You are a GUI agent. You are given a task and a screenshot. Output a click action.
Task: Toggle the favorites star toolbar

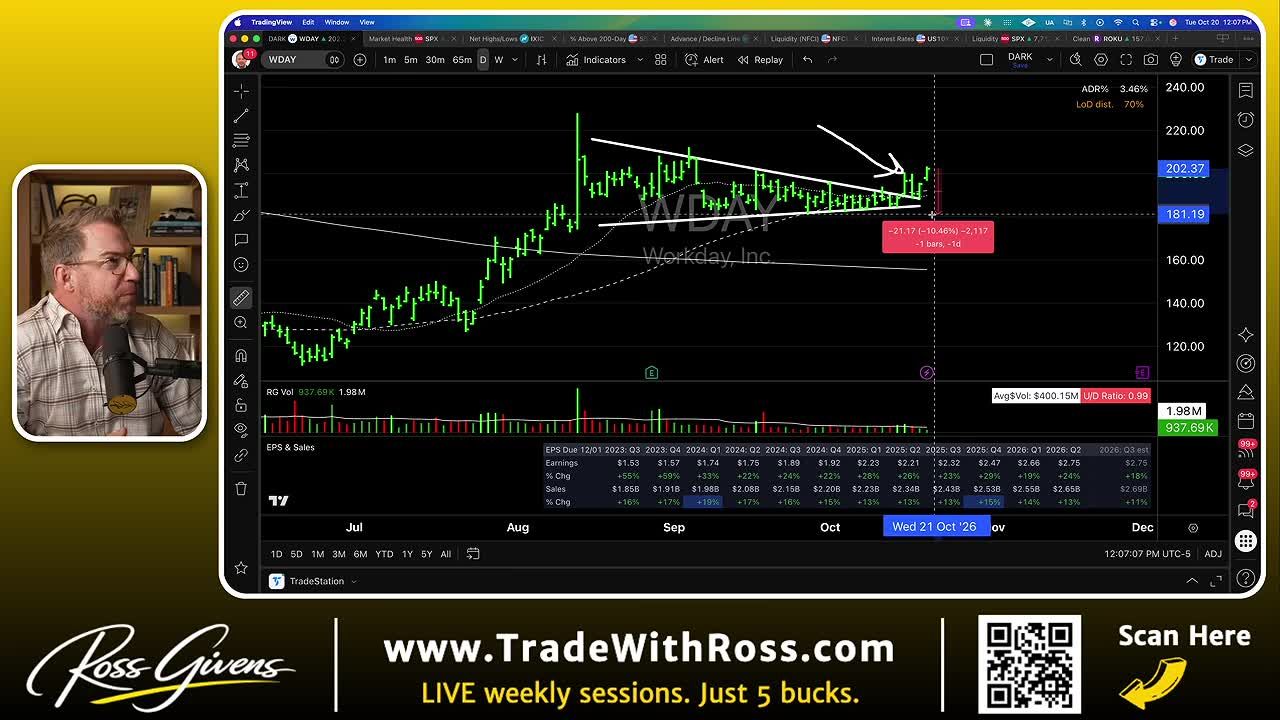pyautogui.click(x=241, y=568)
